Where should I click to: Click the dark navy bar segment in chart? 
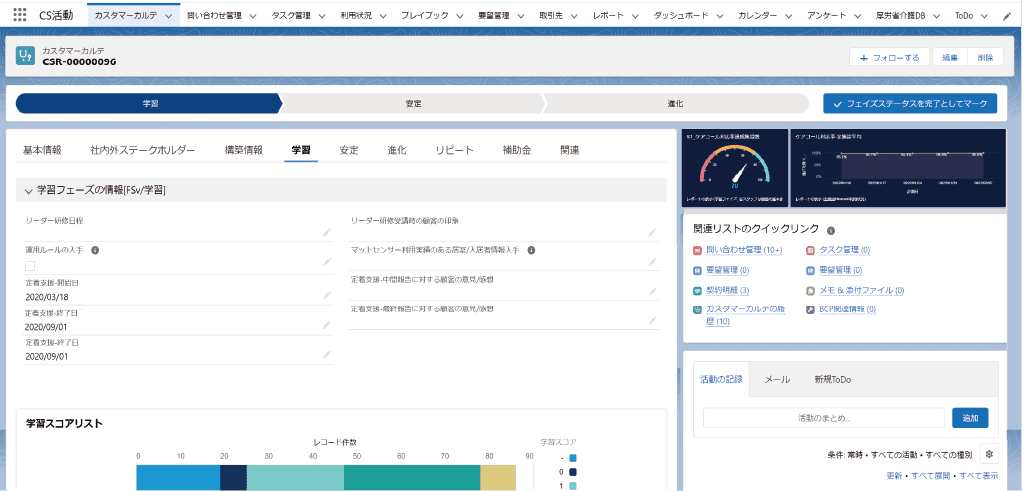pos(233,477)
